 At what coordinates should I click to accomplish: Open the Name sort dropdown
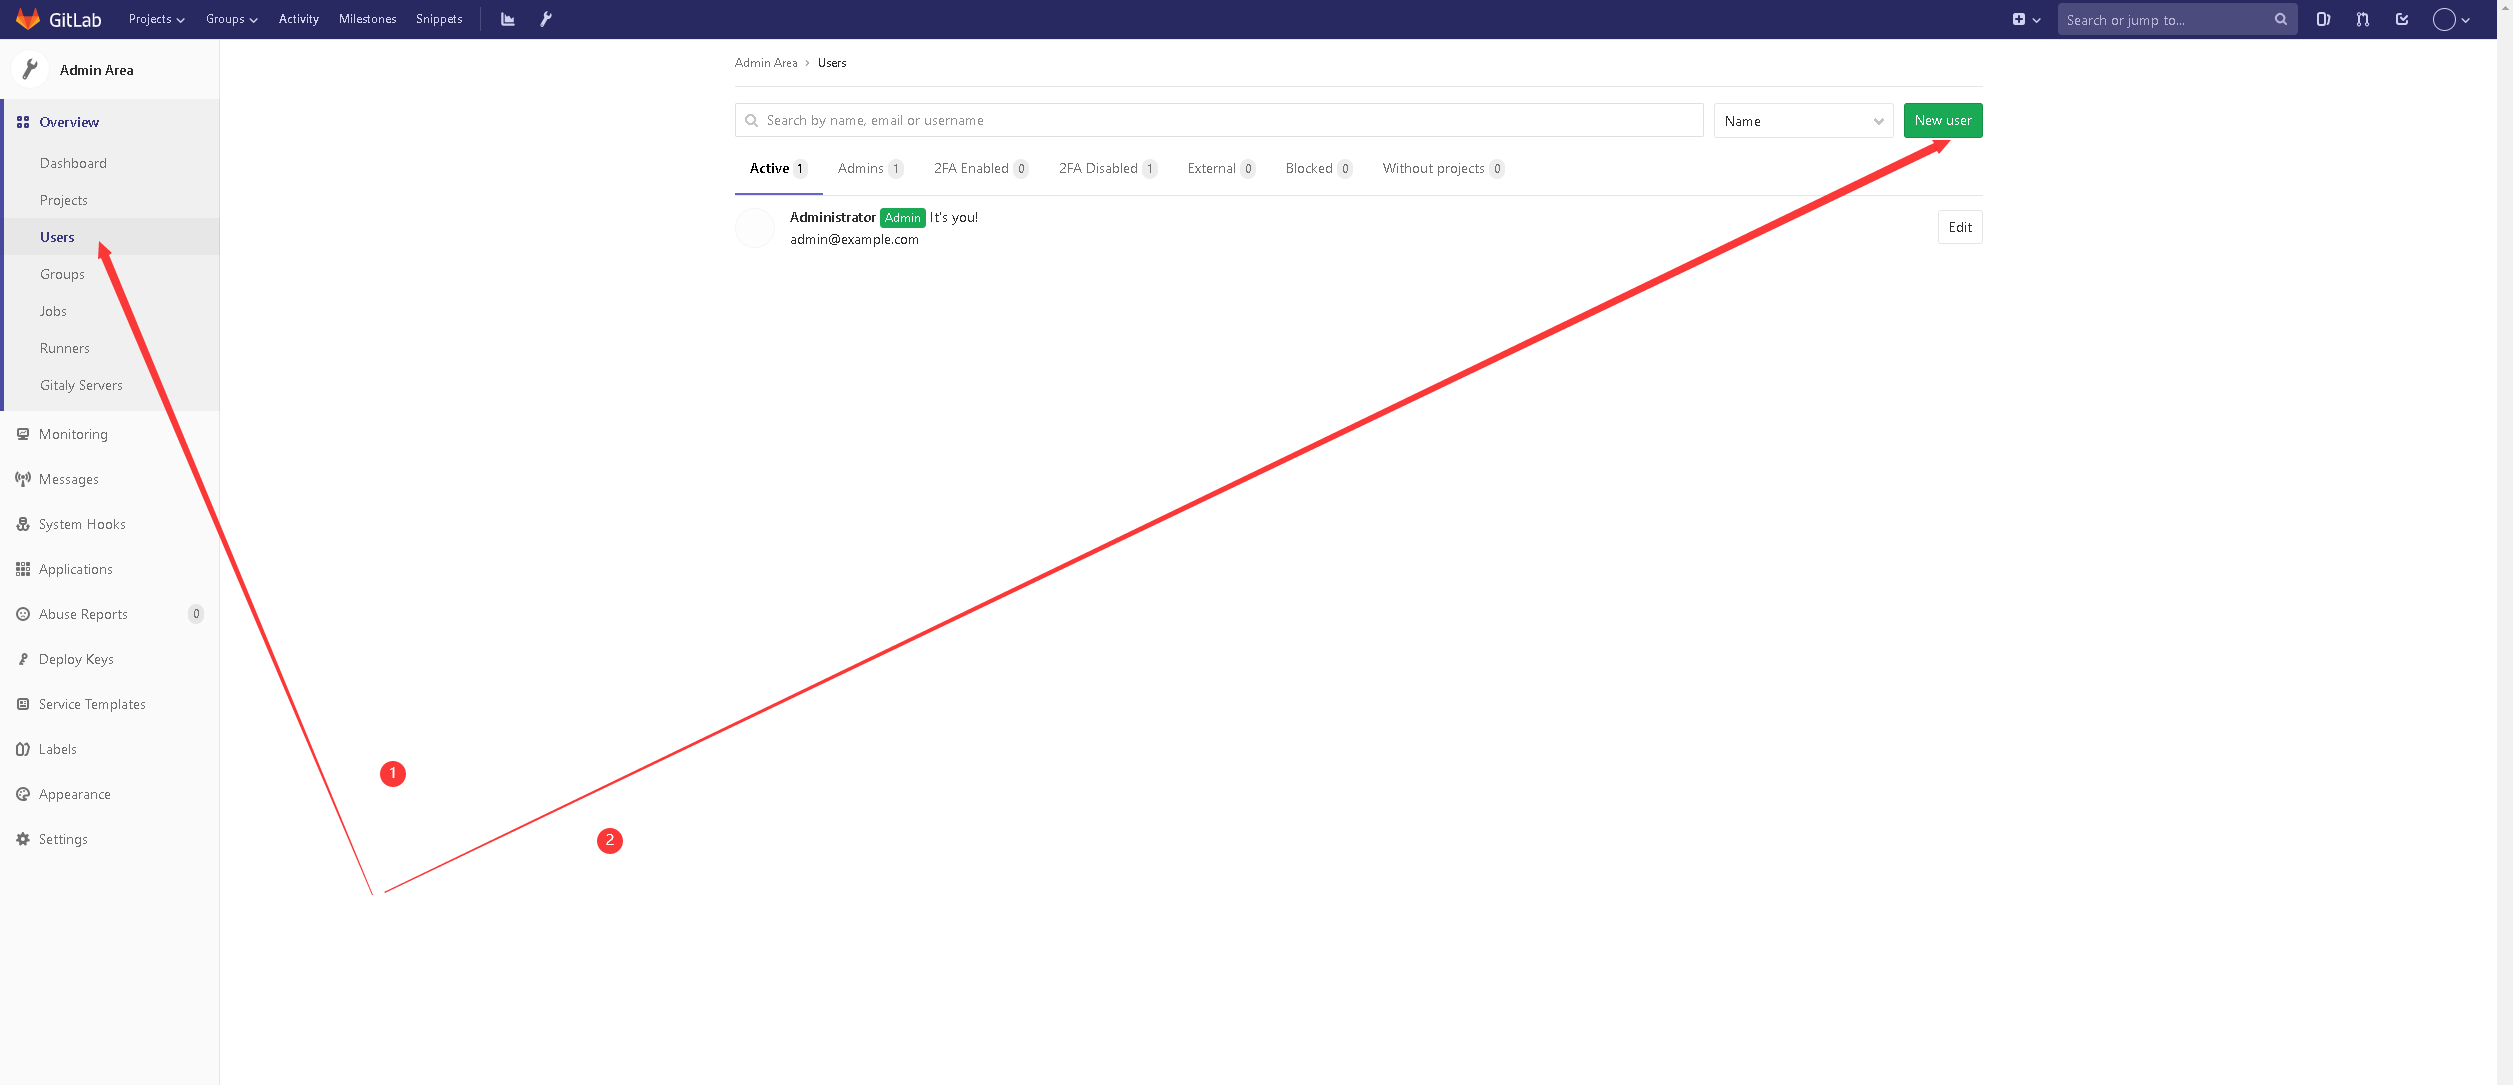click(1803, 121)
